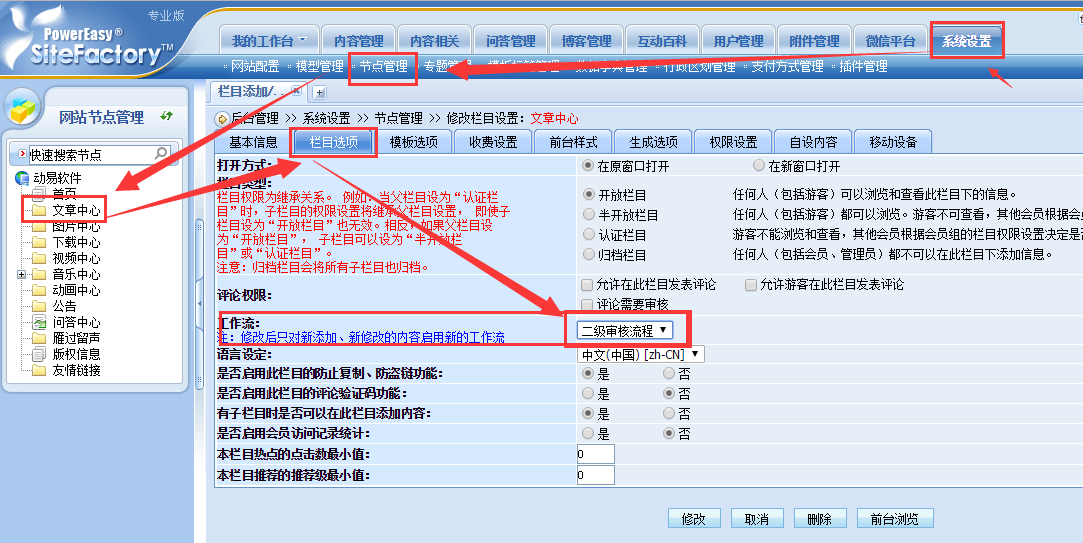This screenshot has height=543, width=1083.
Task: Click the 版权信息 page icon
Action: (x=39, y=354)
